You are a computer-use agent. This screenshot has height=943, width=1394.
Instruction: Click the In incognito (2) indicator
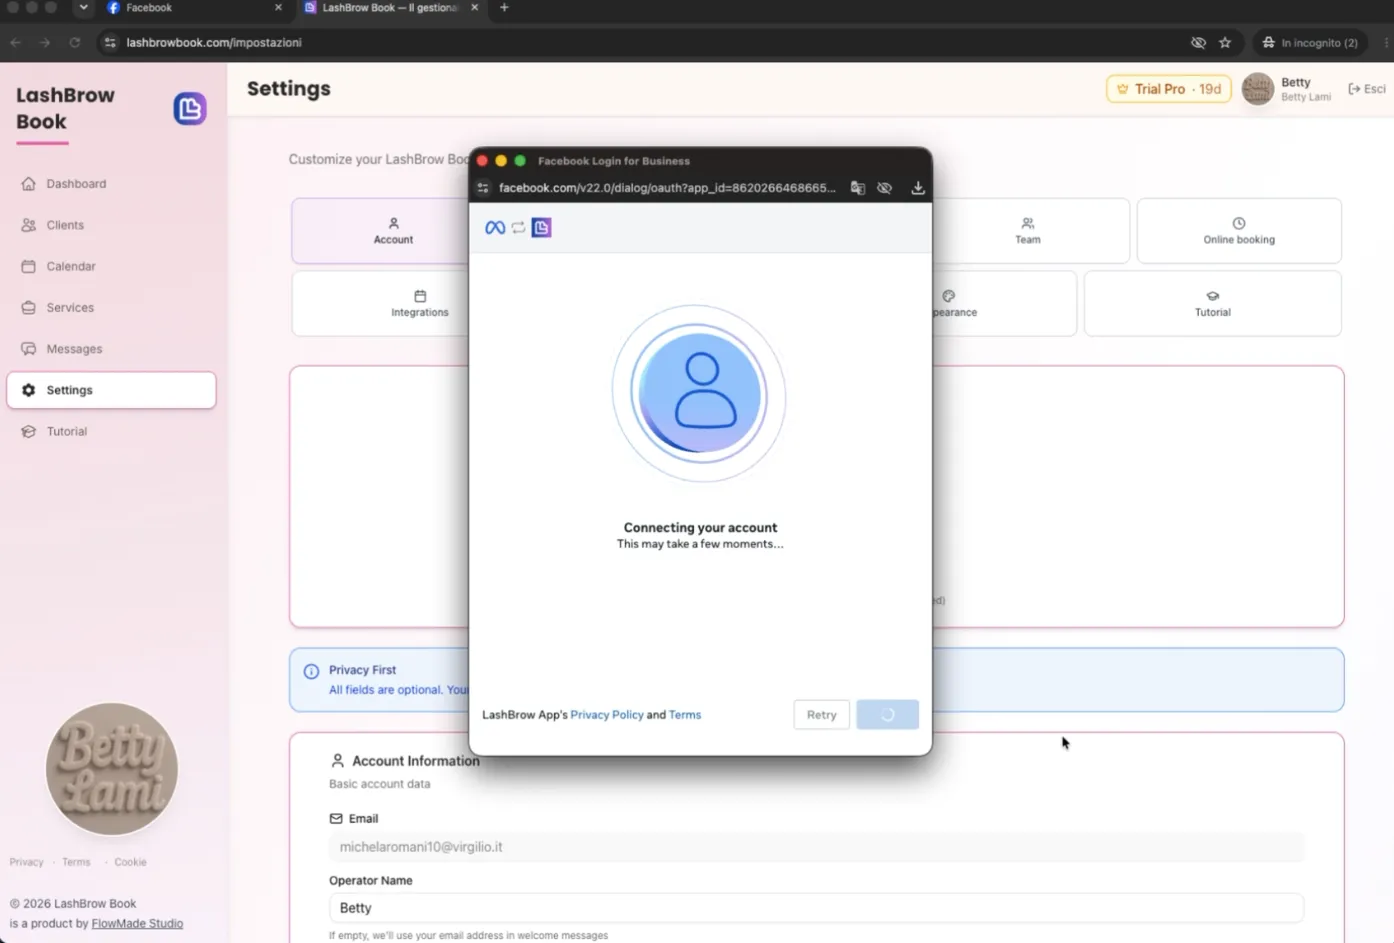tap(1310, 42)
